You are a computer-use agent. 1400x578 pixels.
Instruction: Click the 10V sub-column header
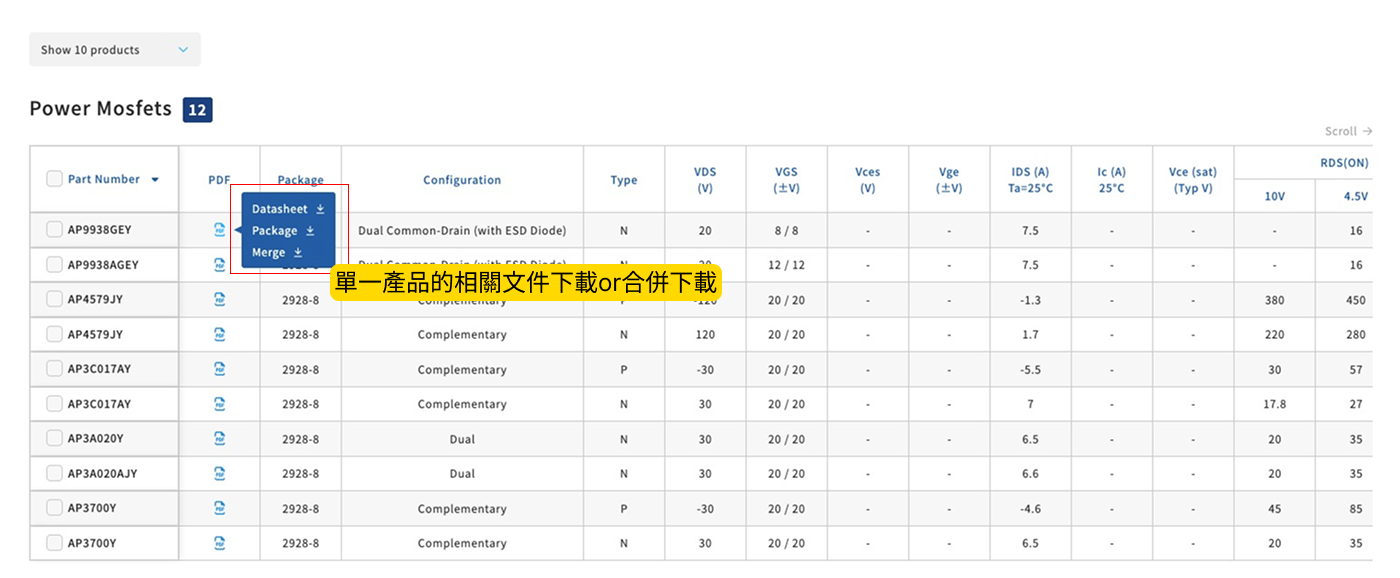tap(1275, 196)
